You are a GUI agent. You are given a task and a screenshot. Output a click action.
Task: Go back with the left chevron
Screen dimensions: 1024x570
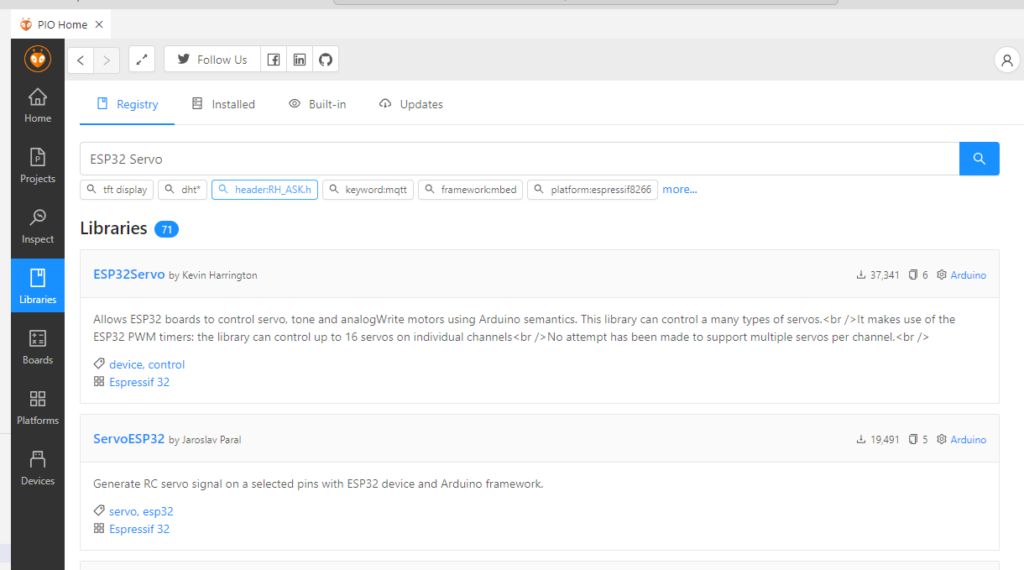(x=81, y=60)
